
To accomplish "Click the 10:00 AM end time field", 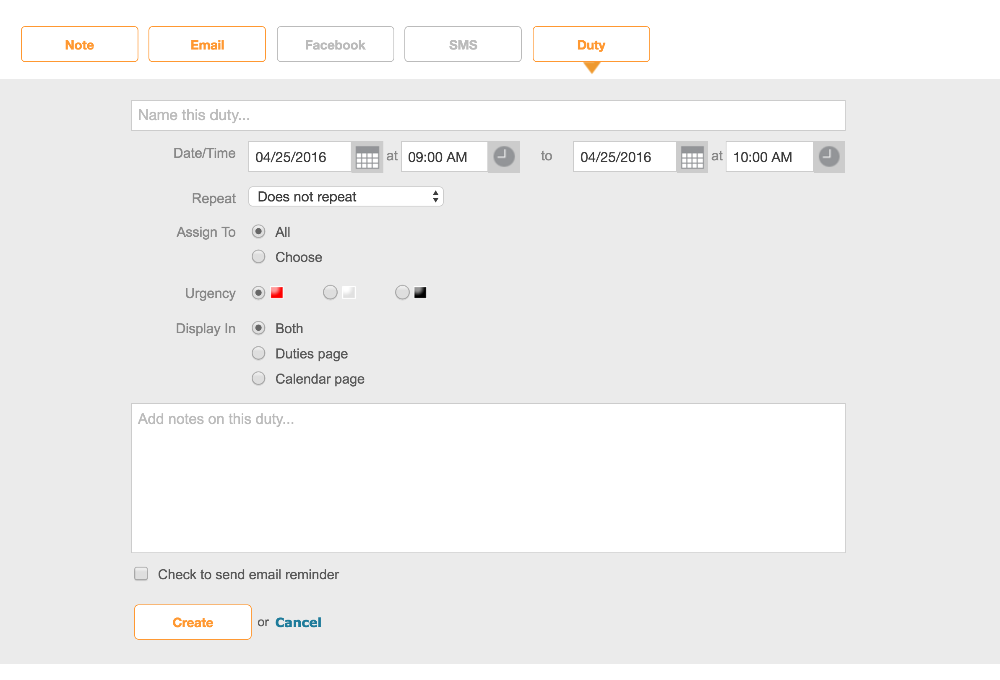I will 770,157.
